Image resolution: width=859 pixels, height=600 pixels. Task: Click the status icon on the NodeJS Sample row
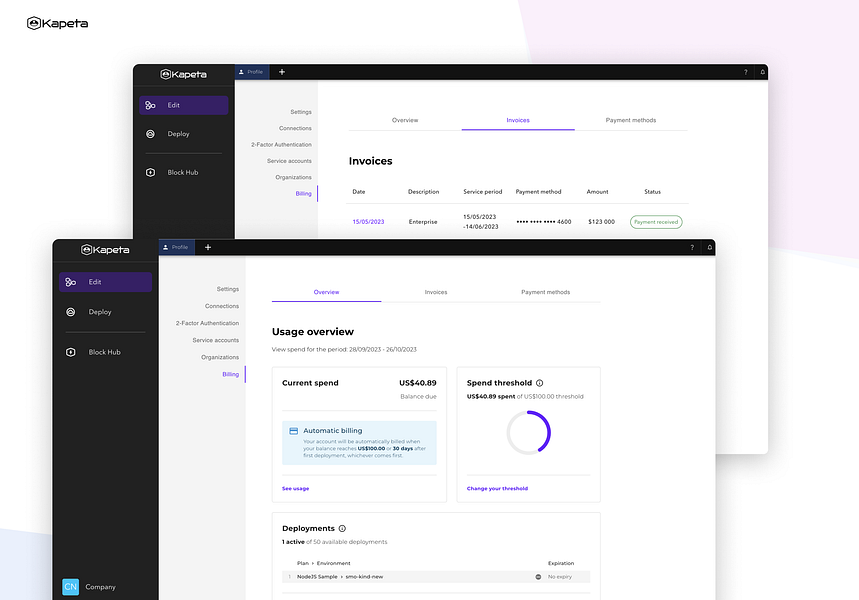click(538, 576)
